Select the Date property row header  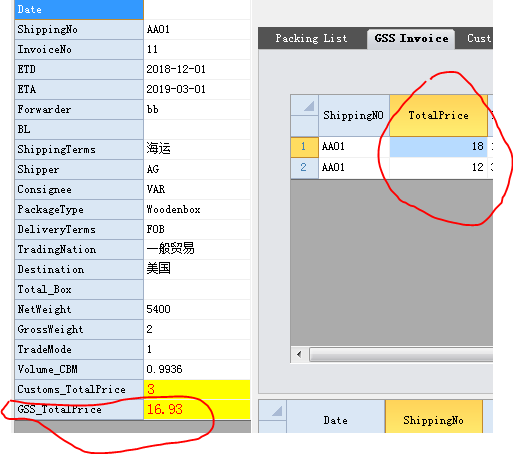coord(79,9)
